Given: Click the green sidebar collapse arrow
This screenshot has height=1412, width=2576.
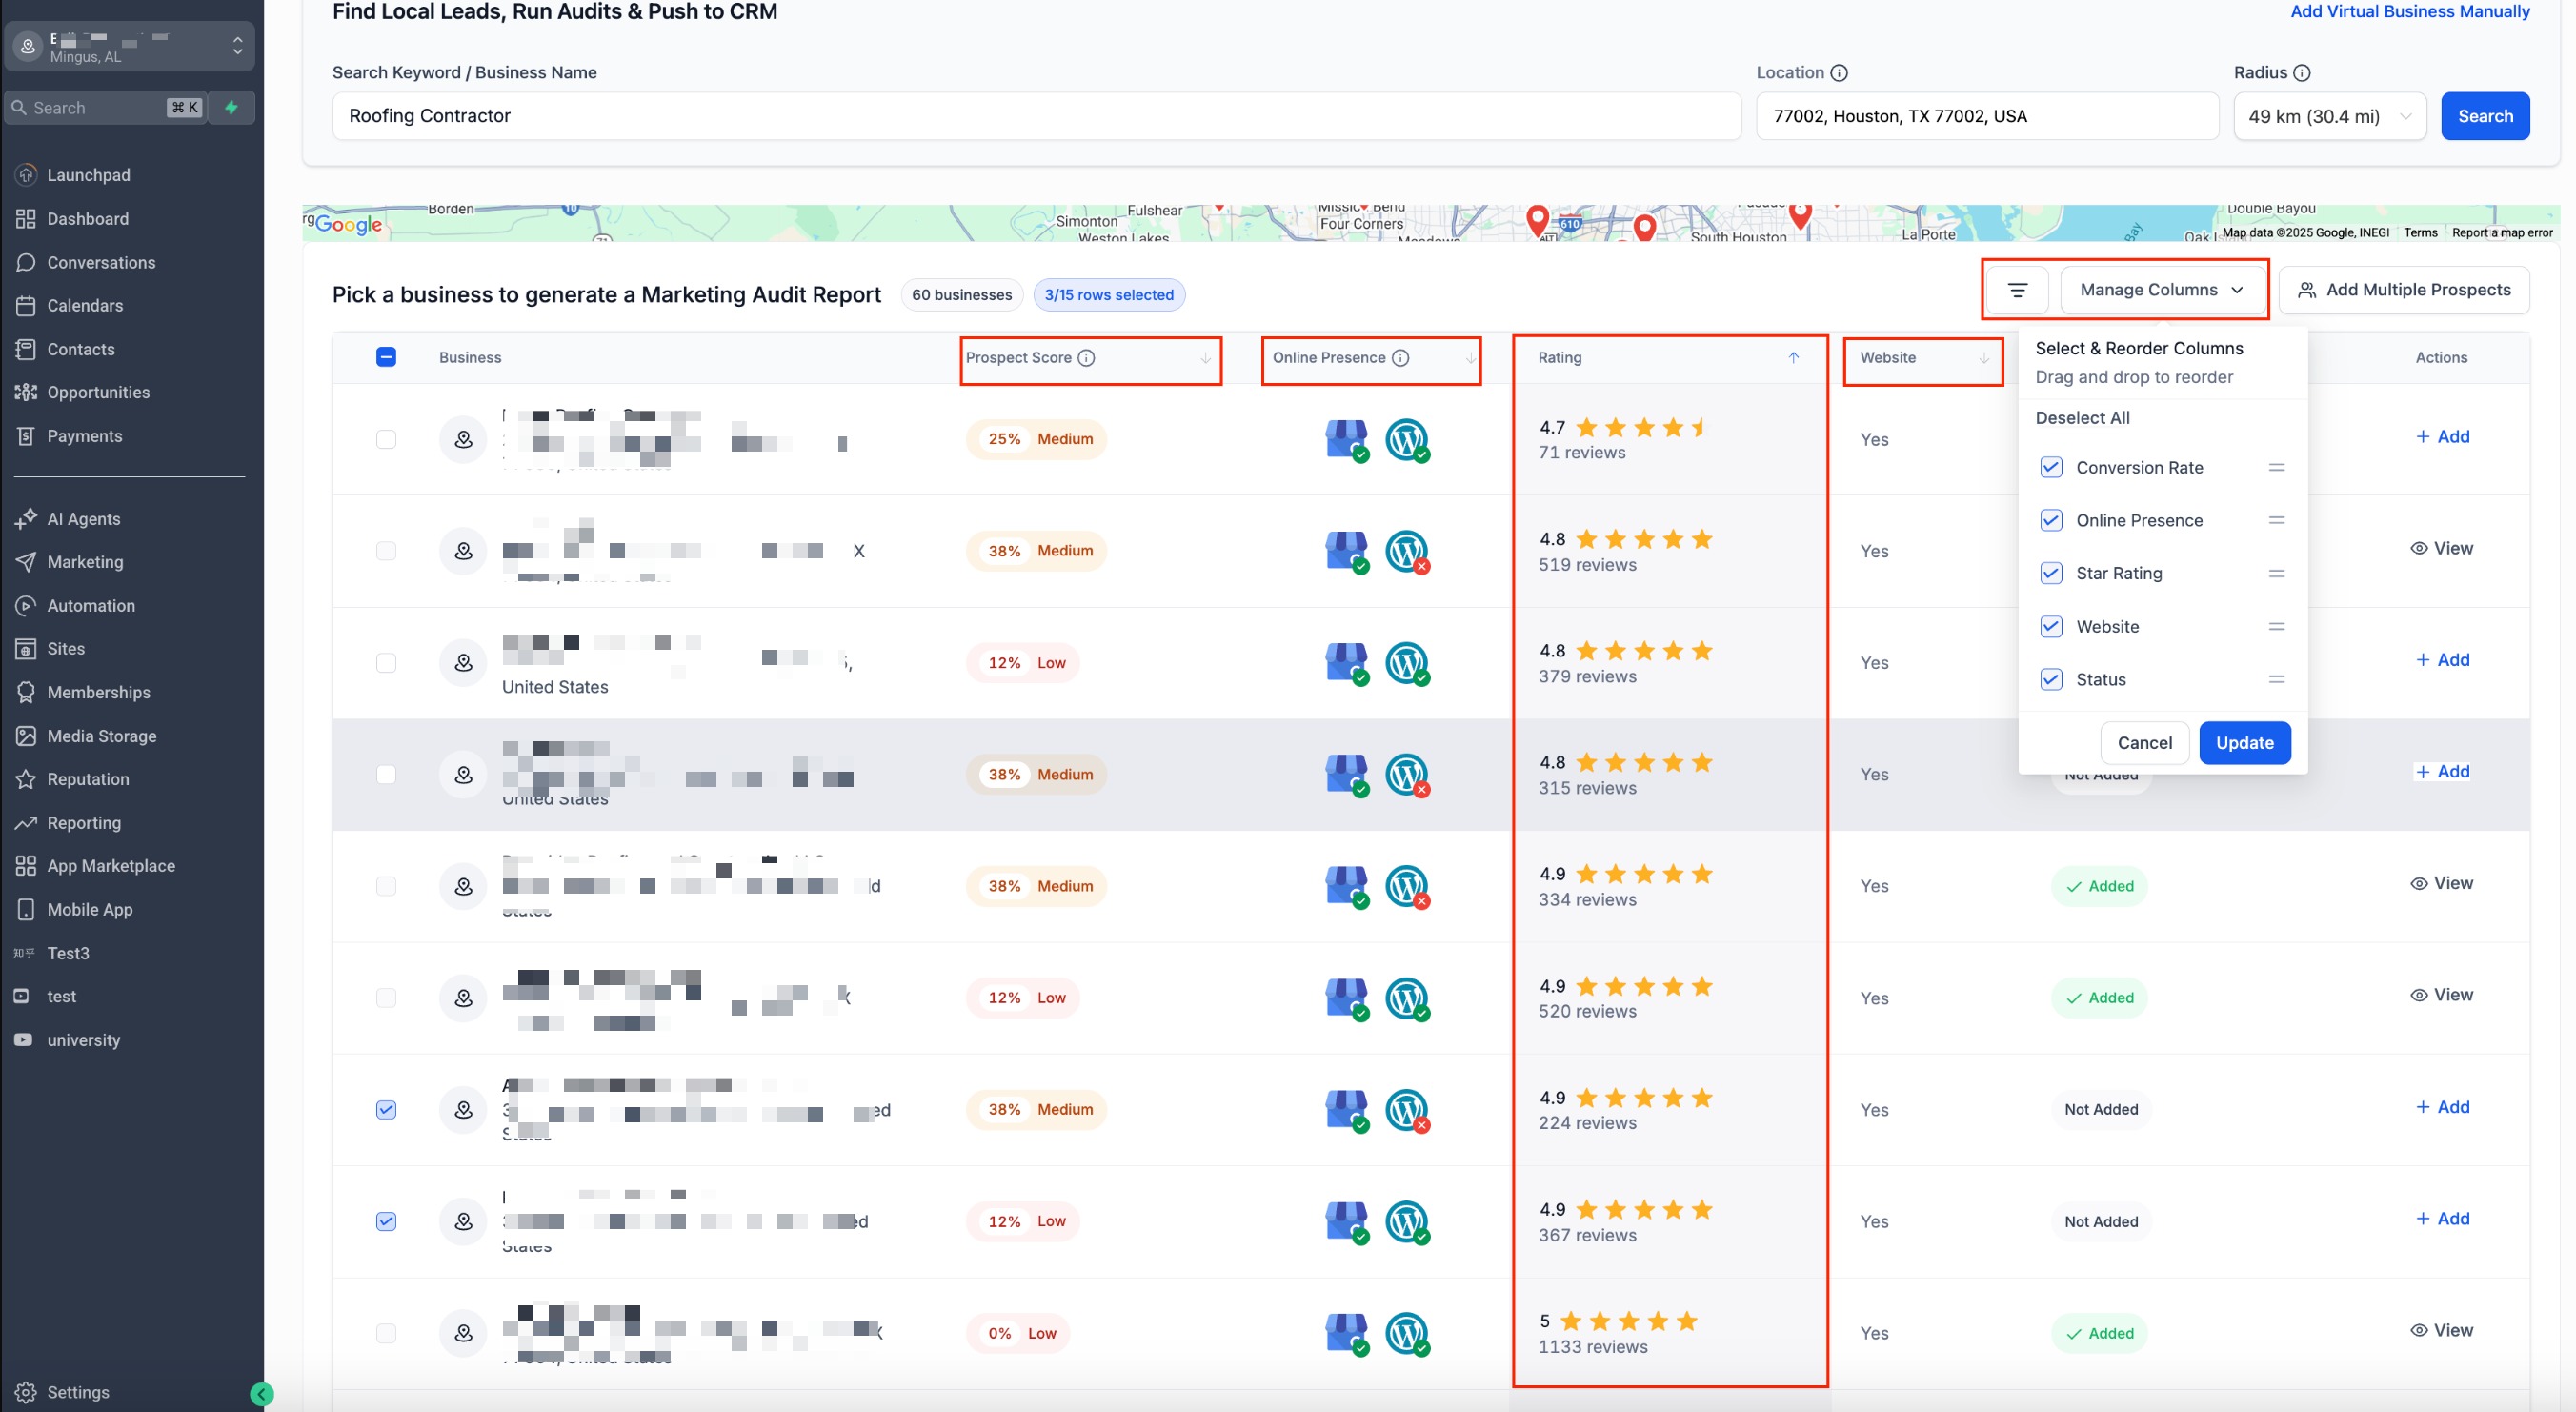Looking at the screenshot, I should coord(261,1393).
